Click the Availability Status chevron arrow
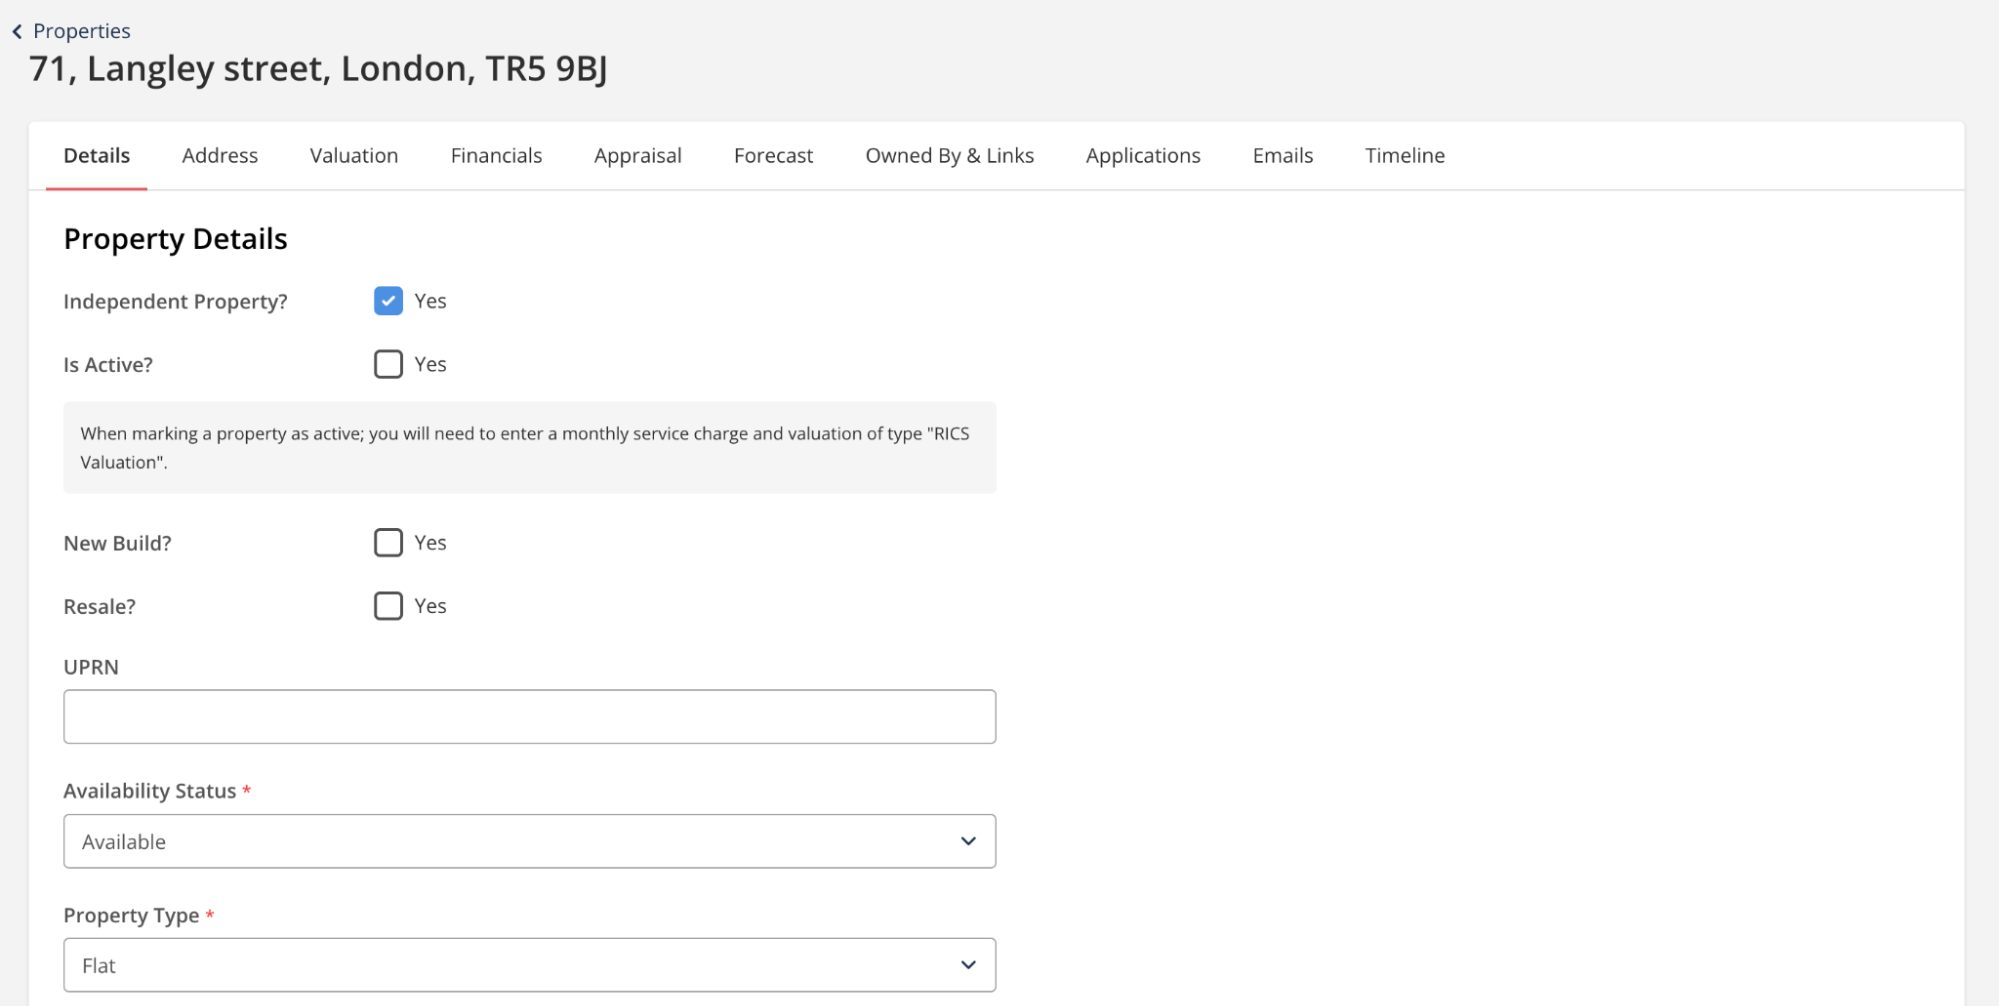 [968, 841]
